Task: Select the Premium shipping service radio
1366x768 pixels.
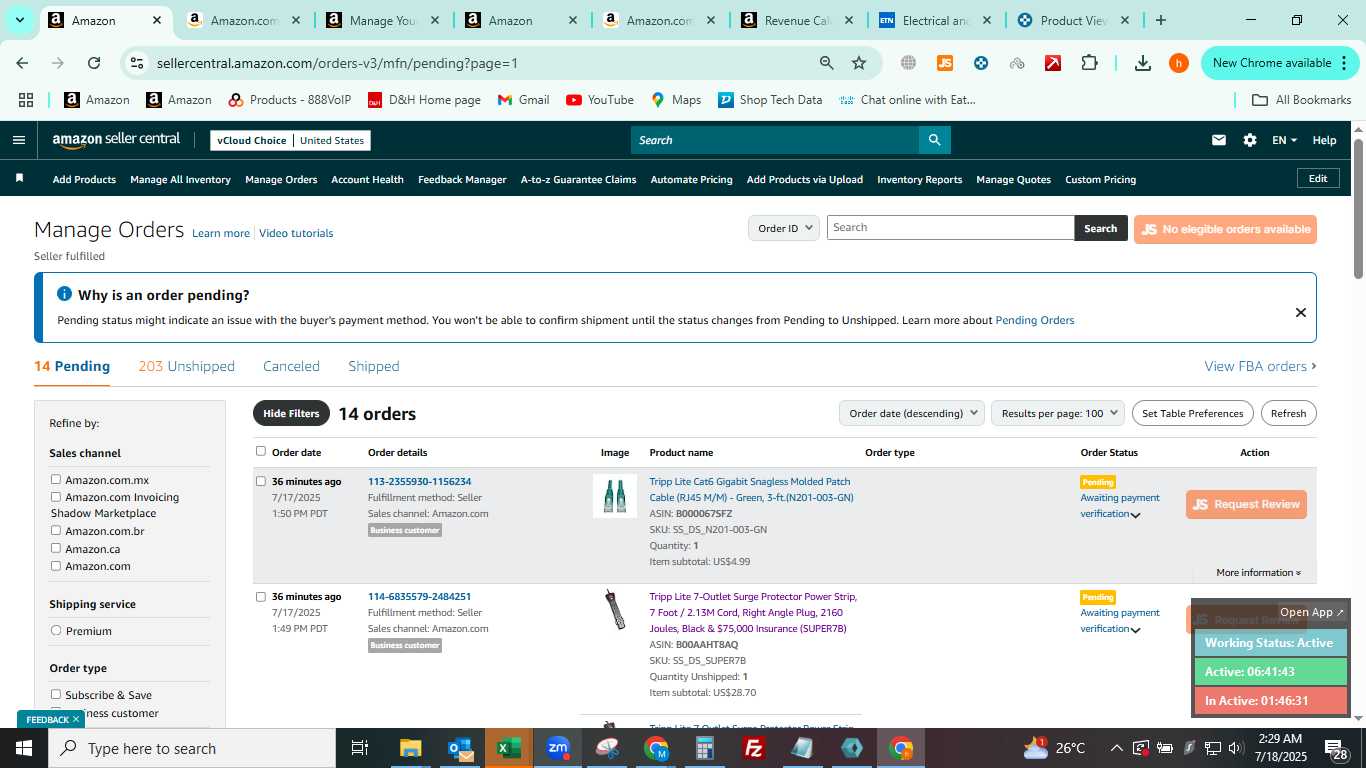Action: 56,631
